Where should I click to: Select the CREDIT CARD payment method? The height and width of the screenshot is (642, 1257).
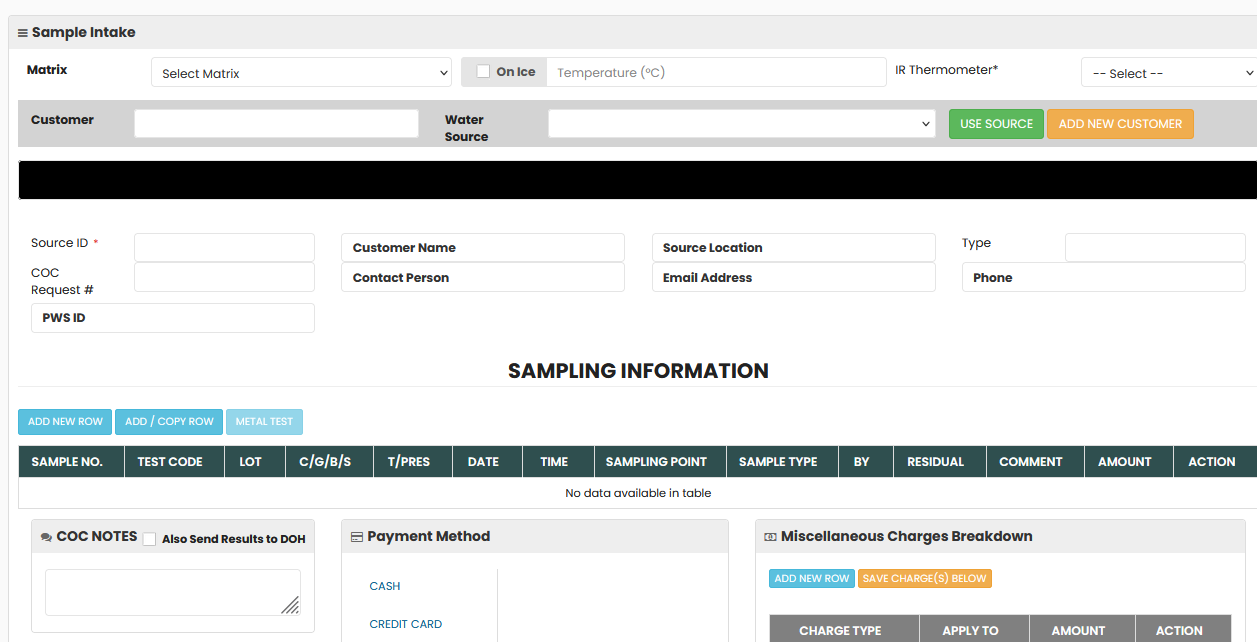(405, 624)
